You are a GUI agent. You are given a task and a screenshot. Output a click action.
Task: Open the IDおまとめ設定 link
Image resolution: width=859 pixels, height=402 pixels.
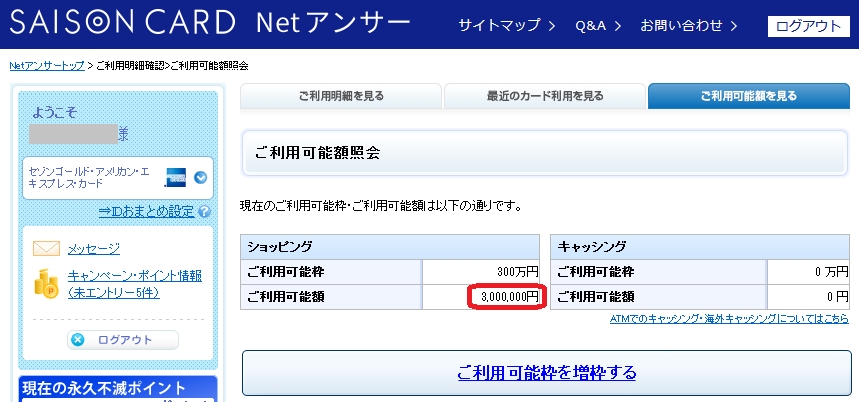click(147, 211)
